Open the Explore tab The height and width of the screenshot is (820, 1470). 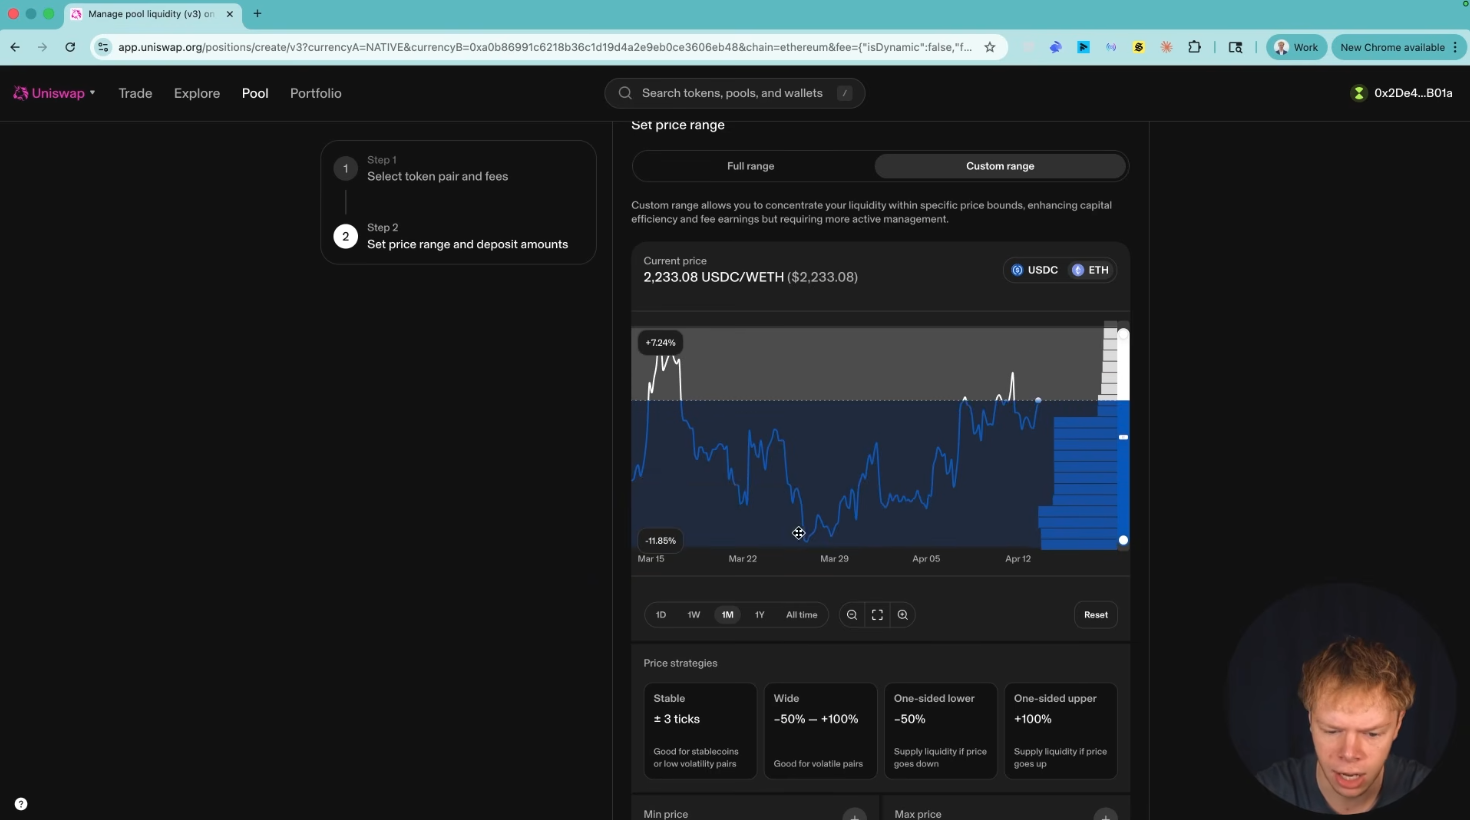(197, 93)
